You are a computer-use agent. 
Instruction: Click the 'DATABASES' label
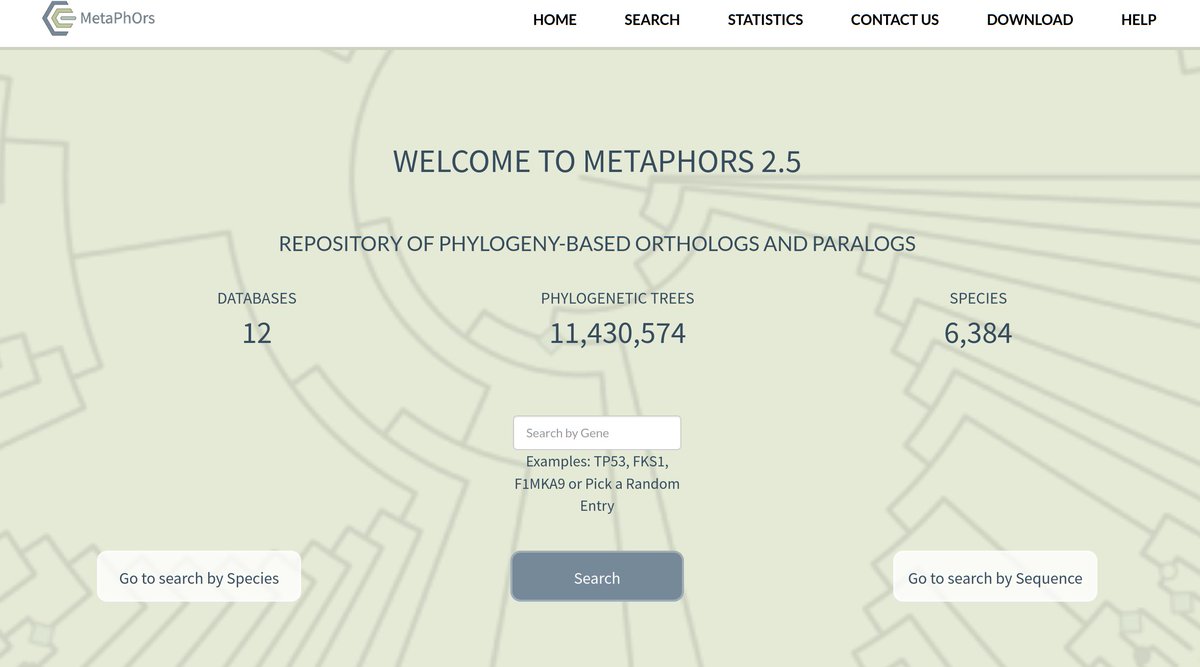(x=257, y=298)
